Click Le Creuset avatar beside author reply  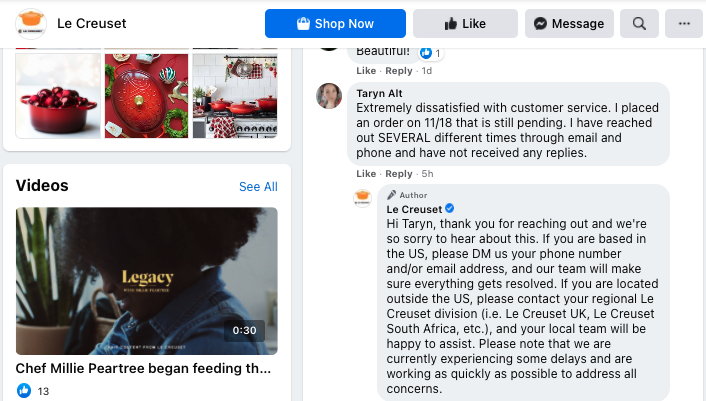[x=362, y=198]
